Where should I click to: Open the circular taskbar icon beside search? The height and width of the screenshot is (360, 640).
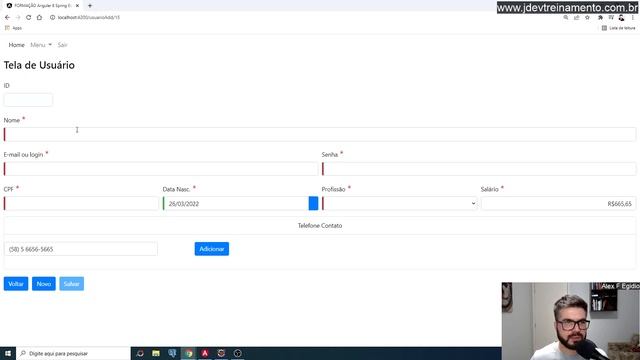pos(140,353)
